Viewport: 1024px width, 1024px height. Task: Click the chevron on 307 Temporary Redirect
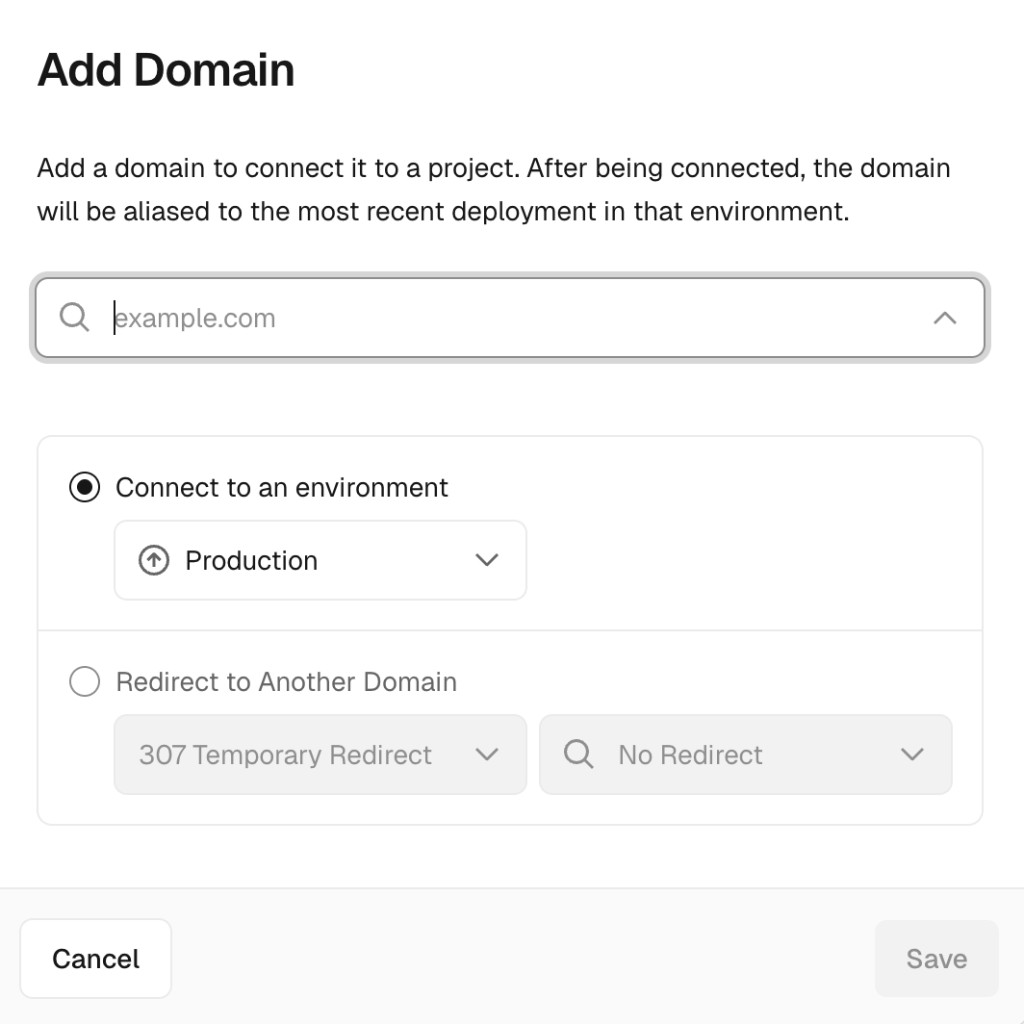tap(487, 755)
